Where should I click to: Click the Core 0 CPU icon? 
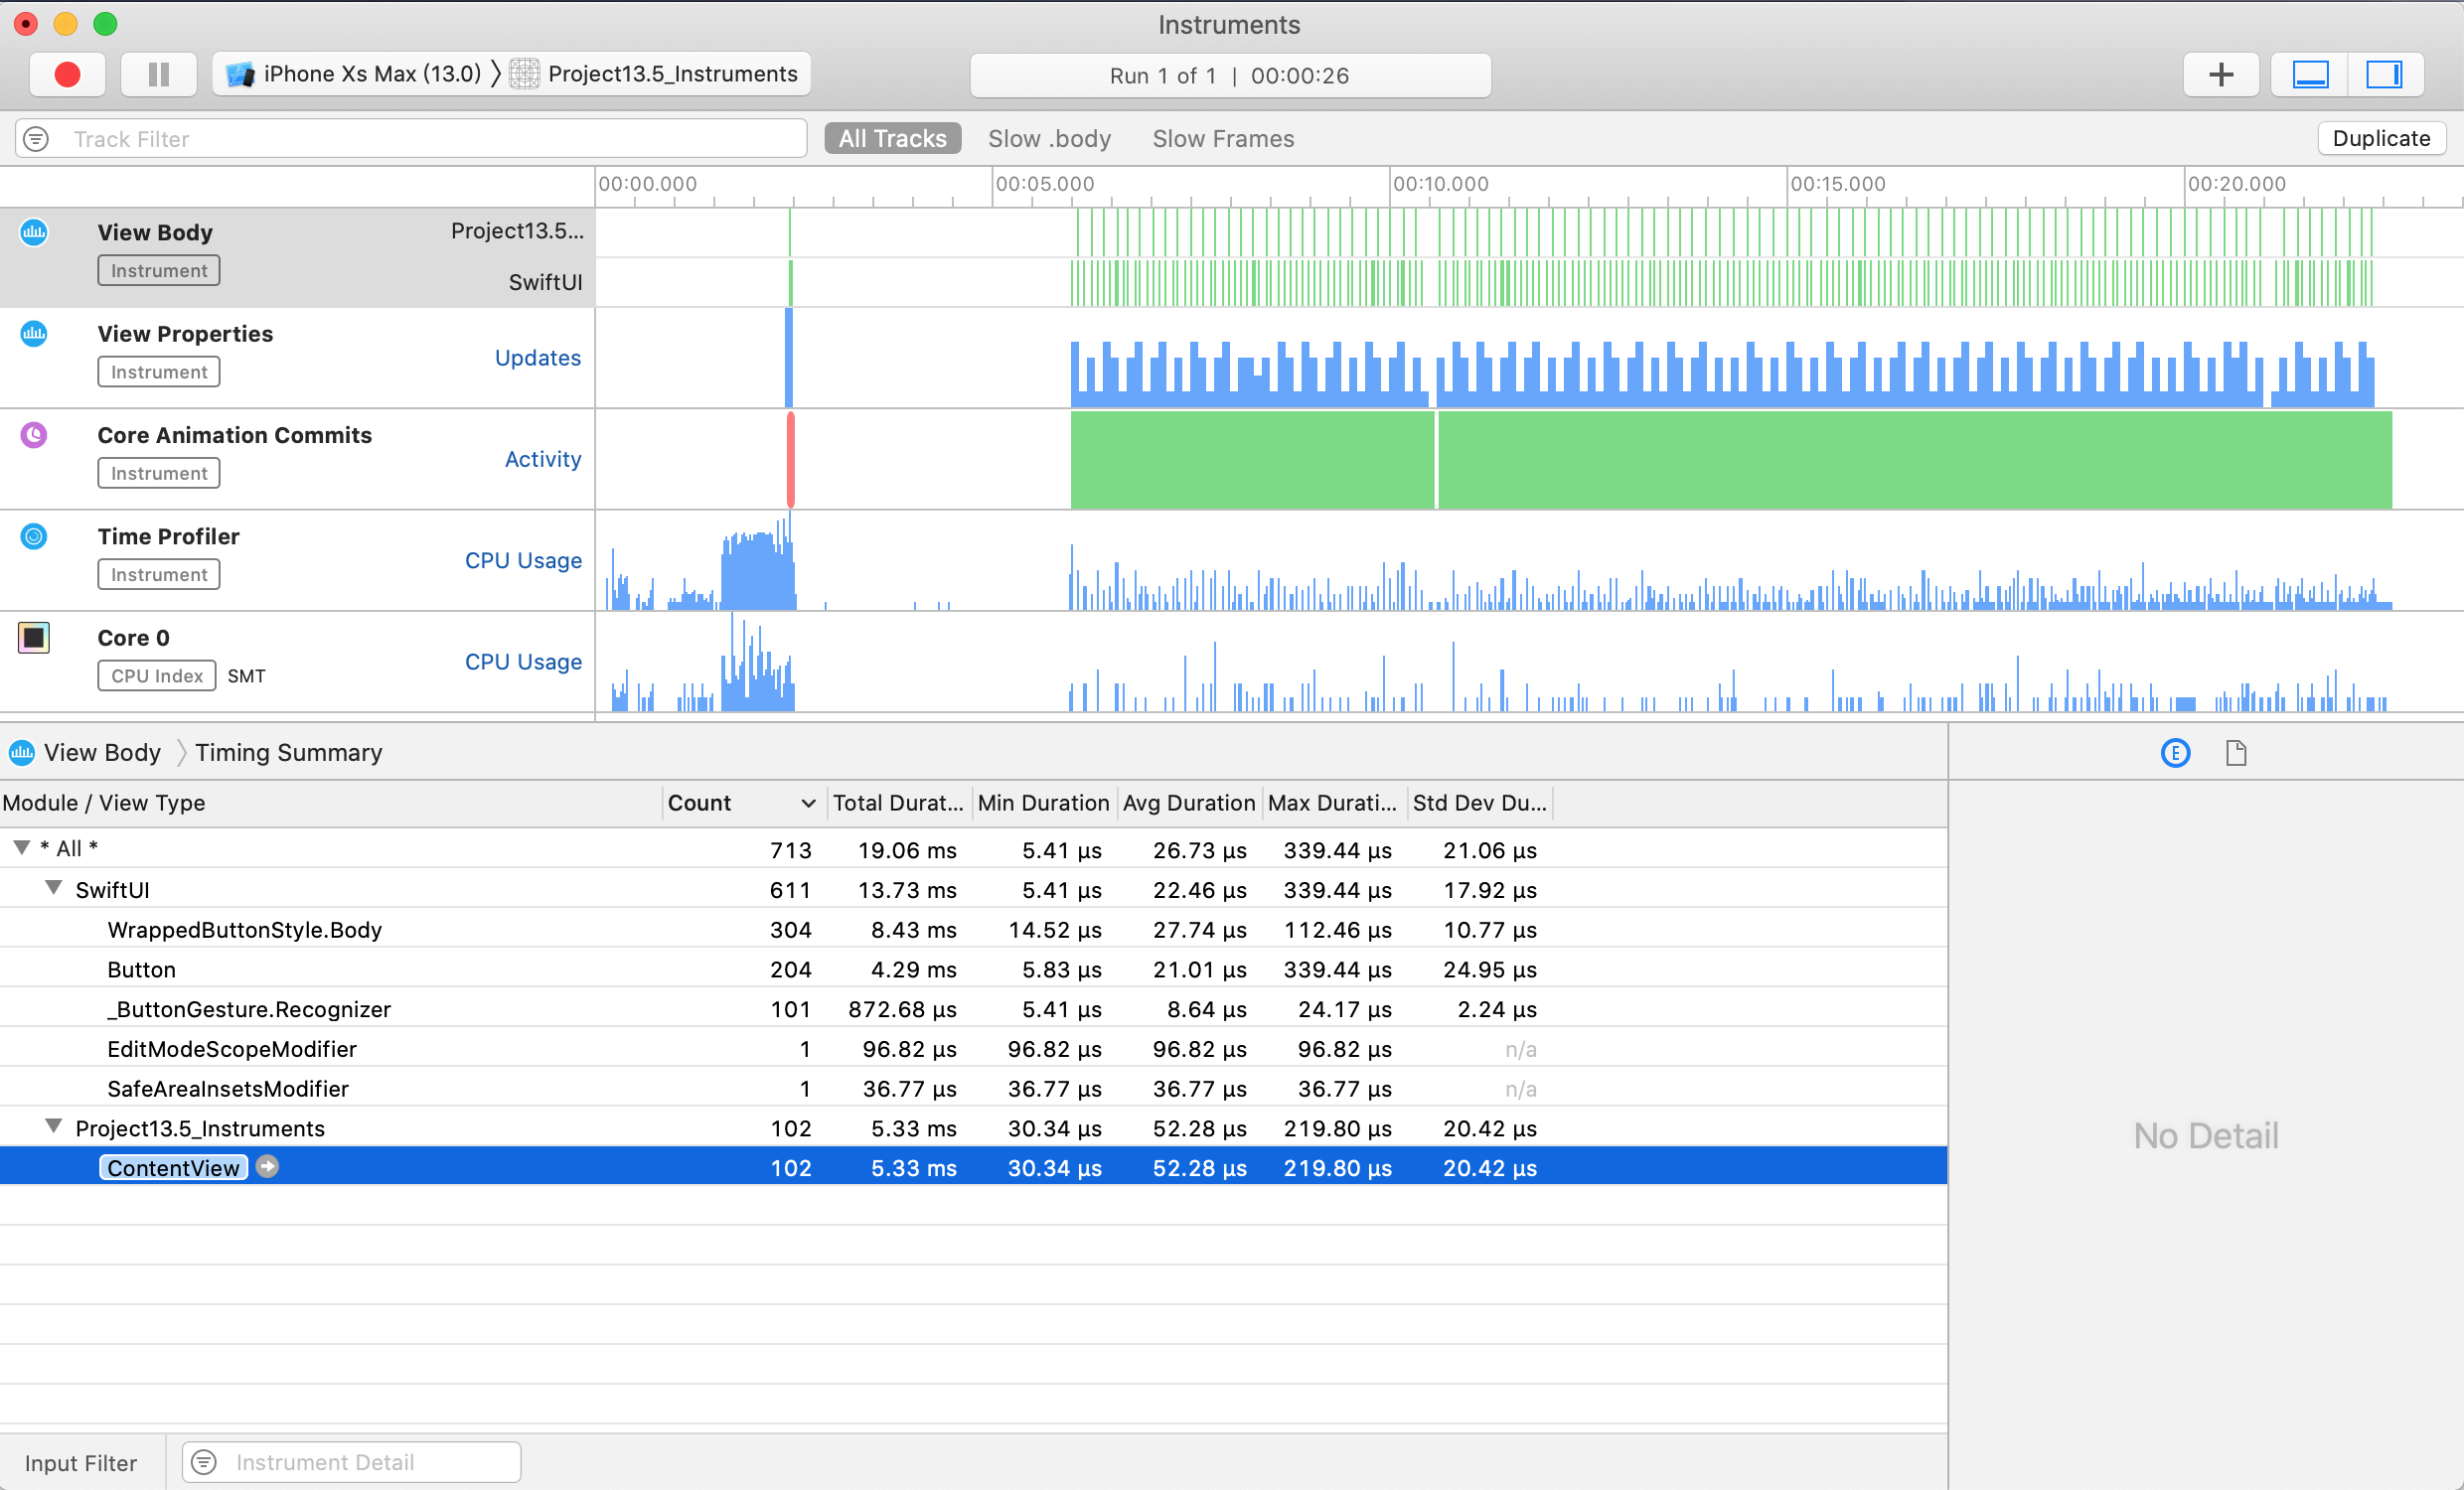click(34, 637)
